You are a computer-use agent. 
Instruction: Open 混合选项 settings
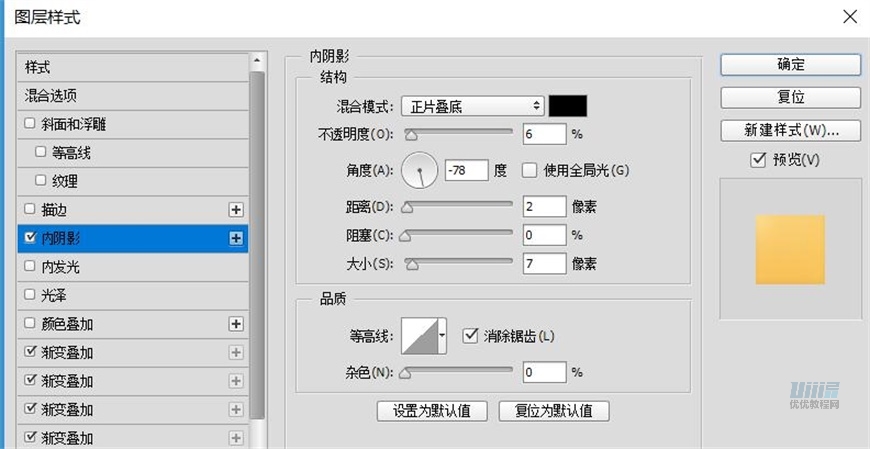click(x=133, y=96)
